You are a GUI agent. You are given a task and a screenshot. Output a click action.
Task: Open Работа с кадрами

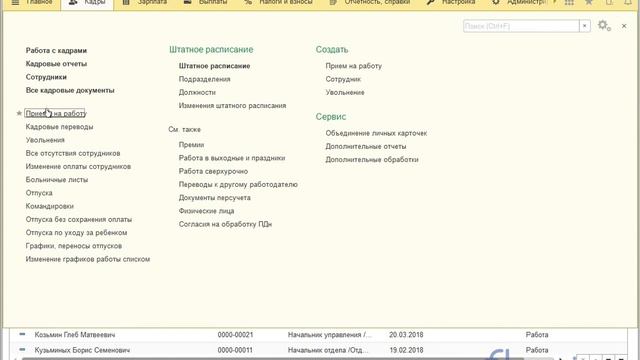[x=56, y=51]
